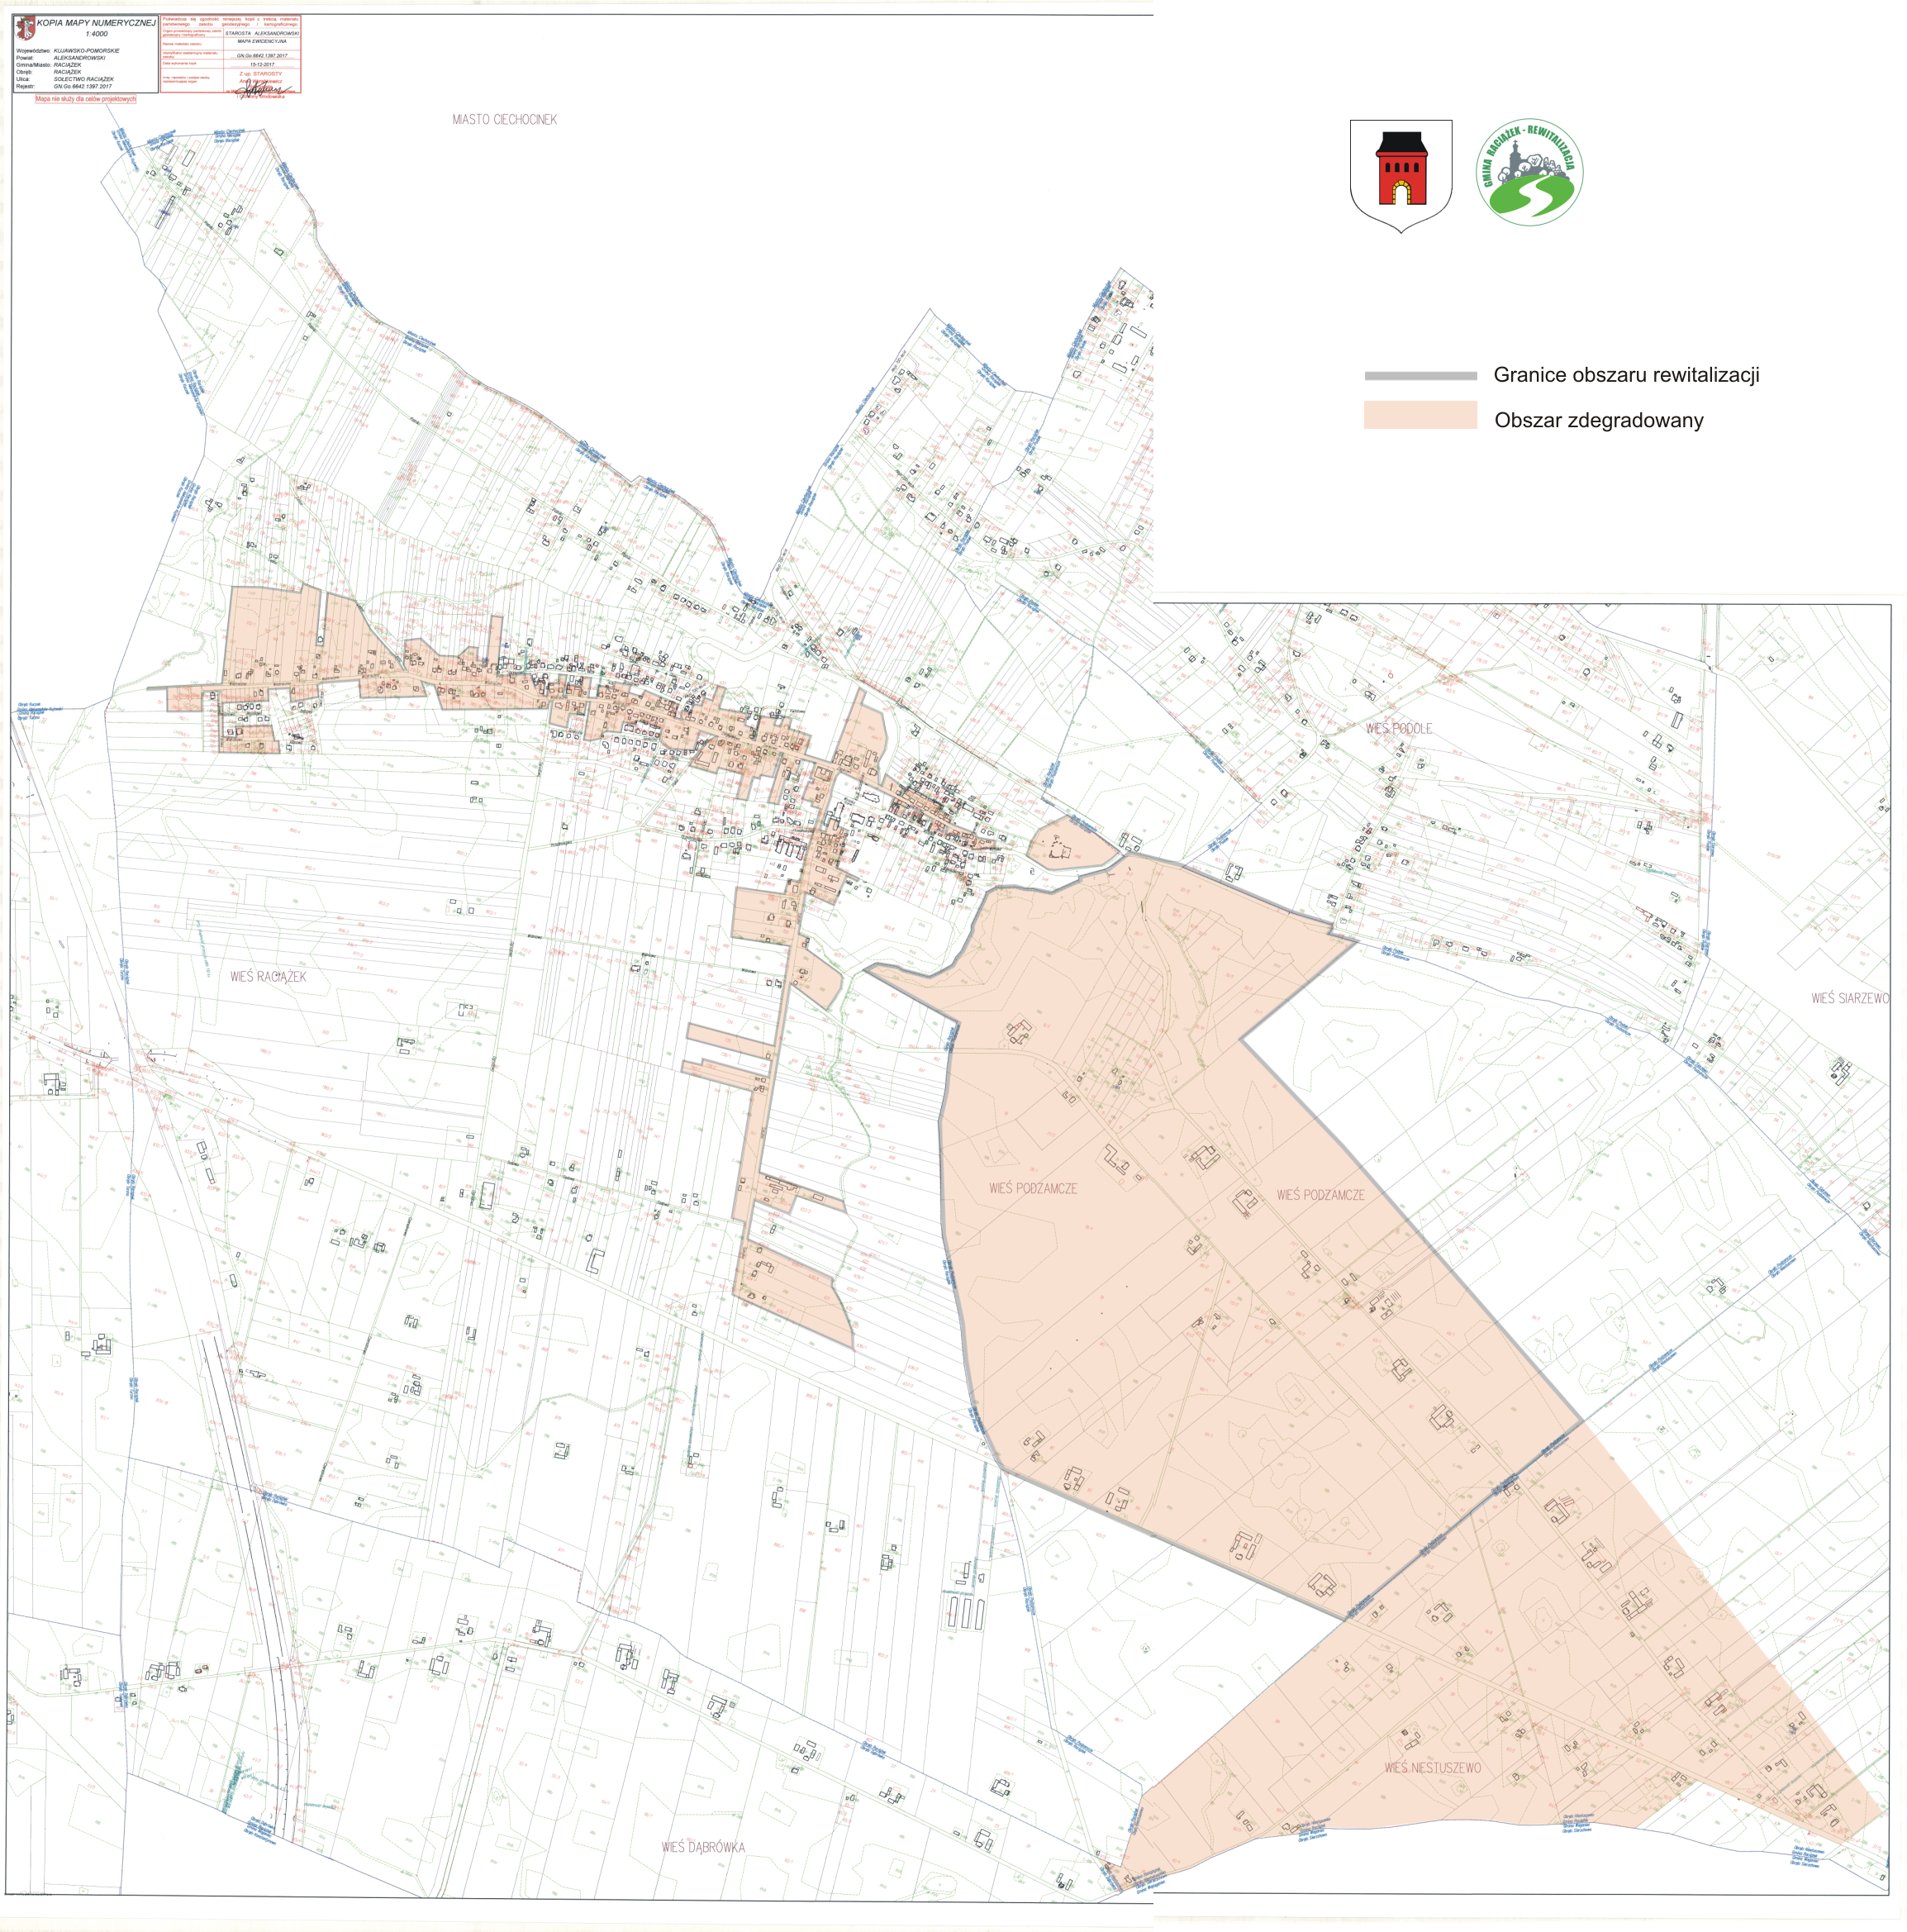Click 'Mapa nie służy dla celów projektowych' note

(85, 99)
